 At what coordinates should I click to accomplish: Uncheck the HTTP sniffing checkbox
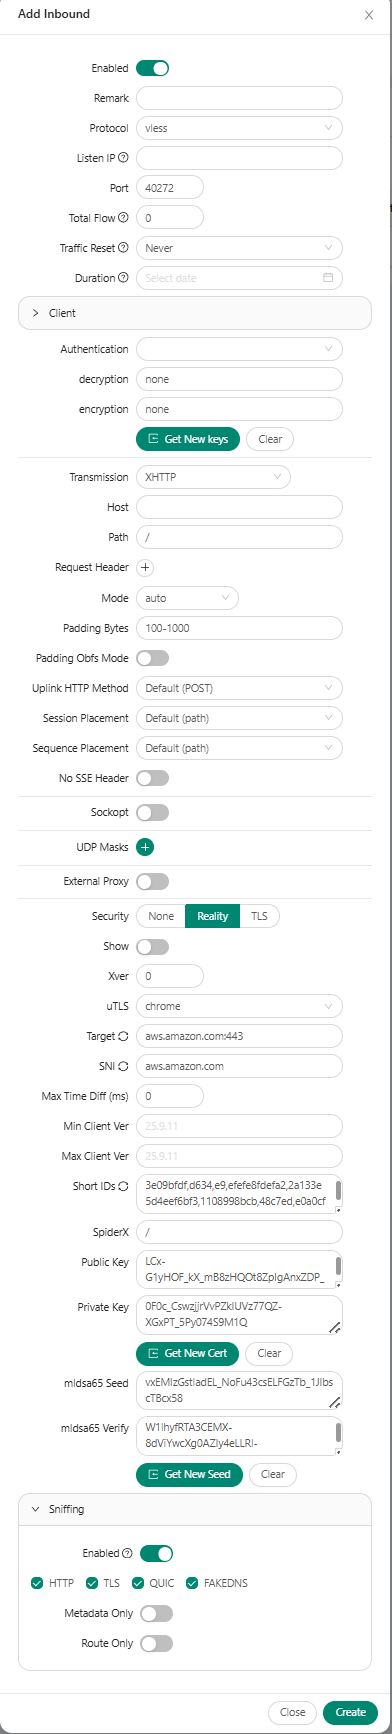[x=37, y=1583]
